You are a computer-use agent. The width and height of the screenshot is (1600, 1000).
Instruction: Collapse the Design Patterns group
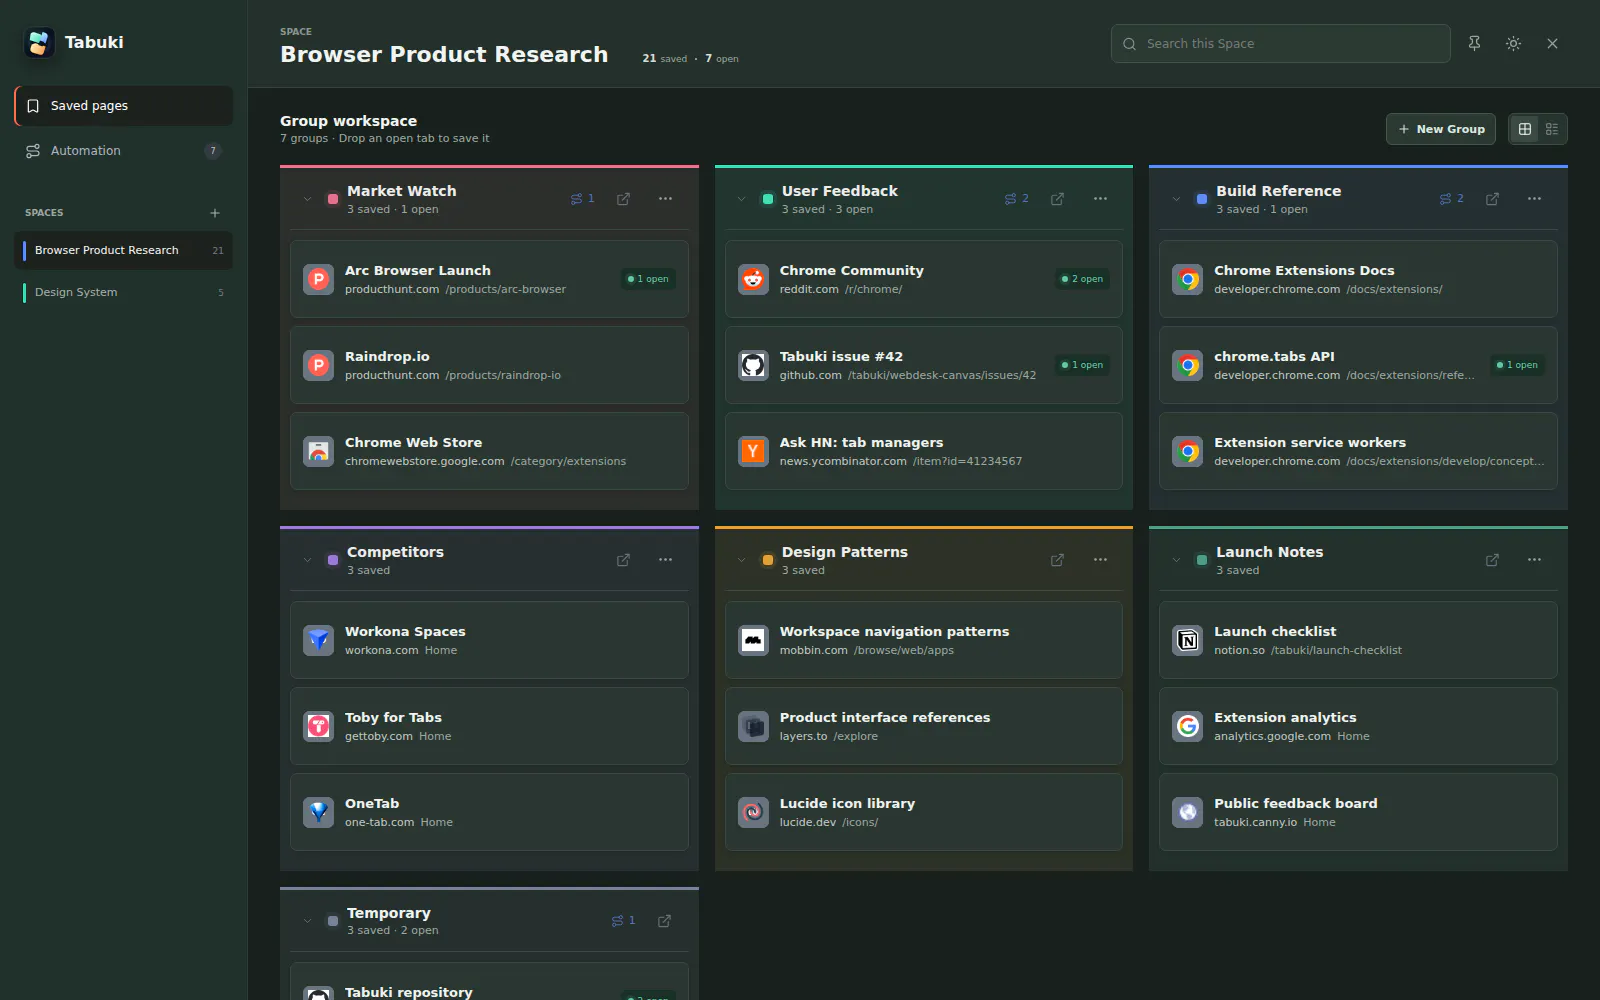click(741, 560)
